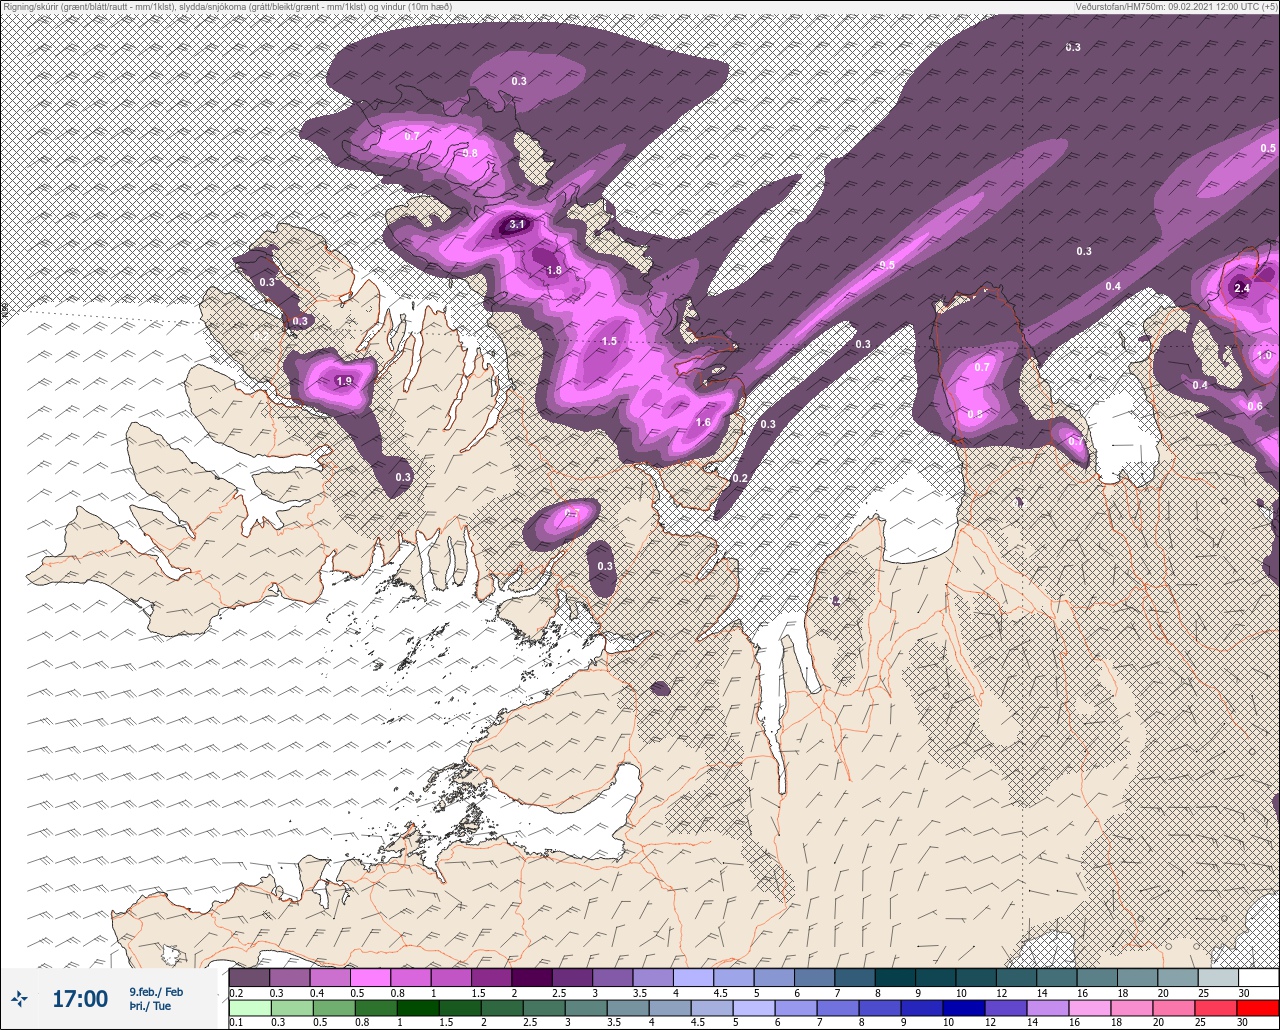
Task: Click the '9.feb./ Feb' date label
Action: click(156, 992)
